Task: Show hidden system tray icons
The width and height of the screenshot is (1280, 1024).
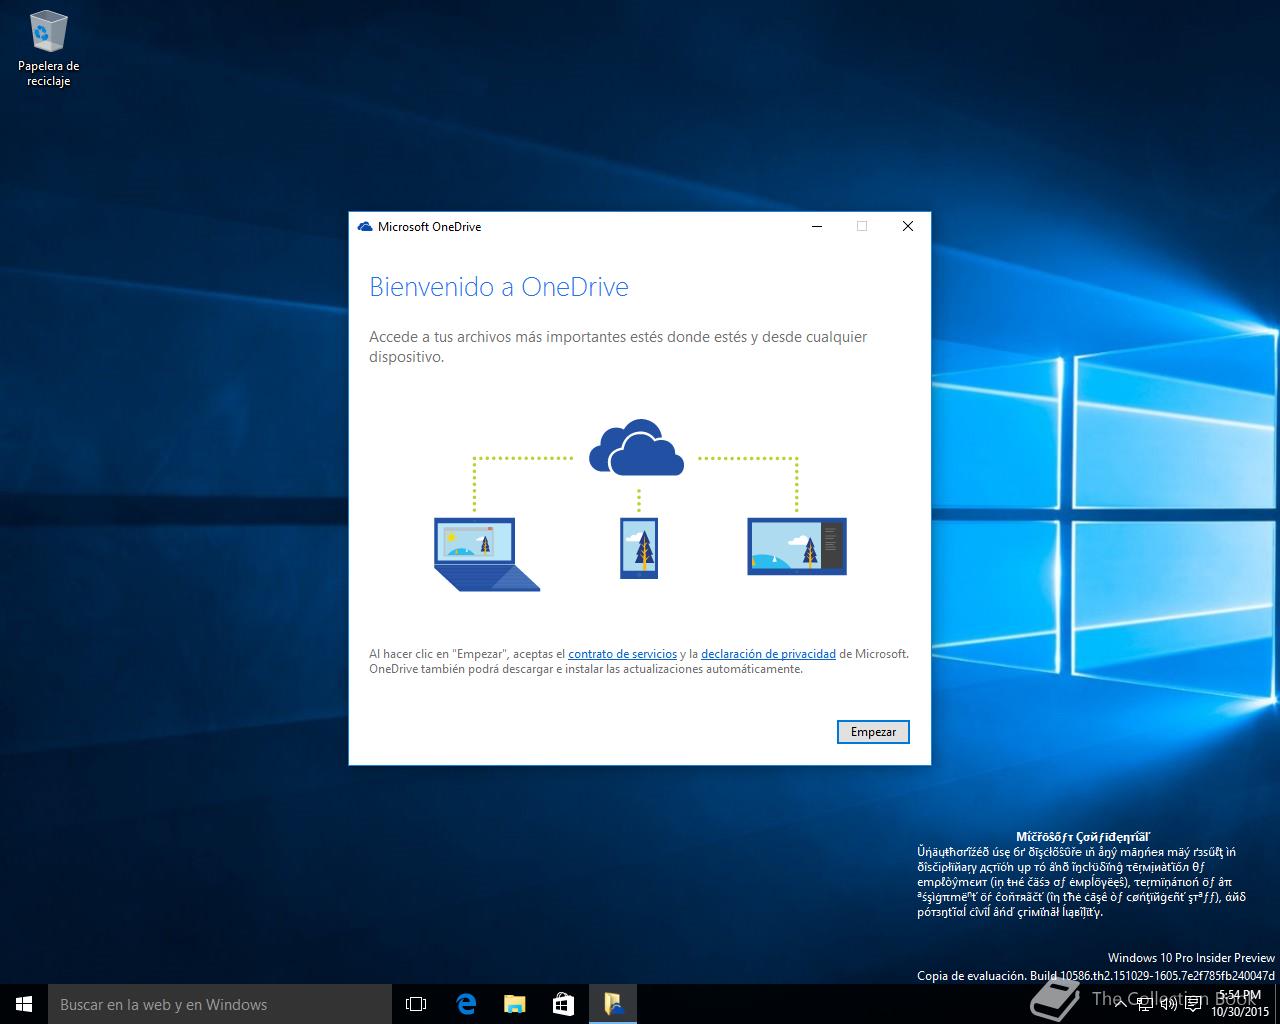Action: click(1121, 1004)
